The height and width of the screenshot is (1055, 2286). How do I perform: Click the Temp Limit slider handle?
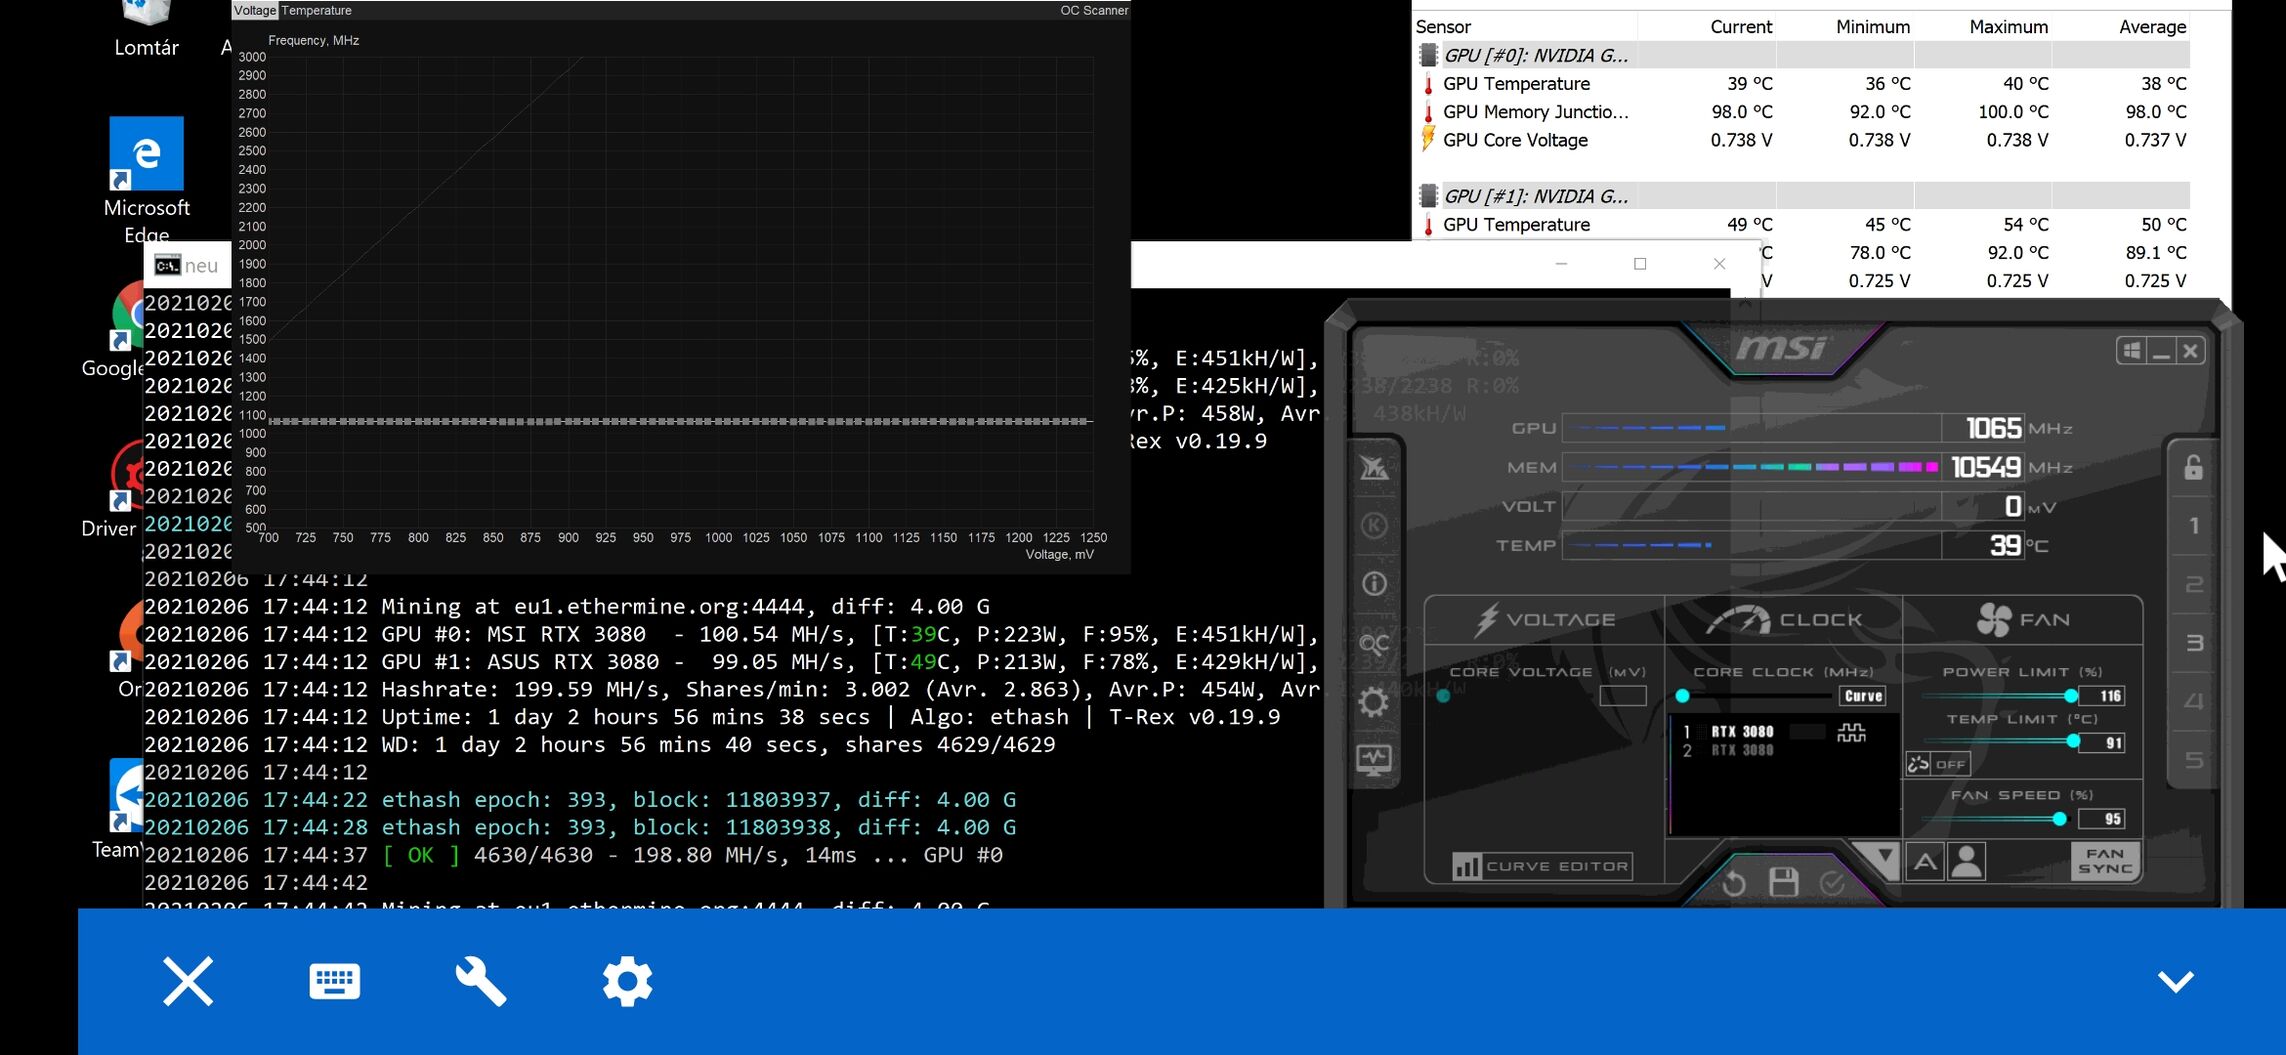pos(2073,741)
